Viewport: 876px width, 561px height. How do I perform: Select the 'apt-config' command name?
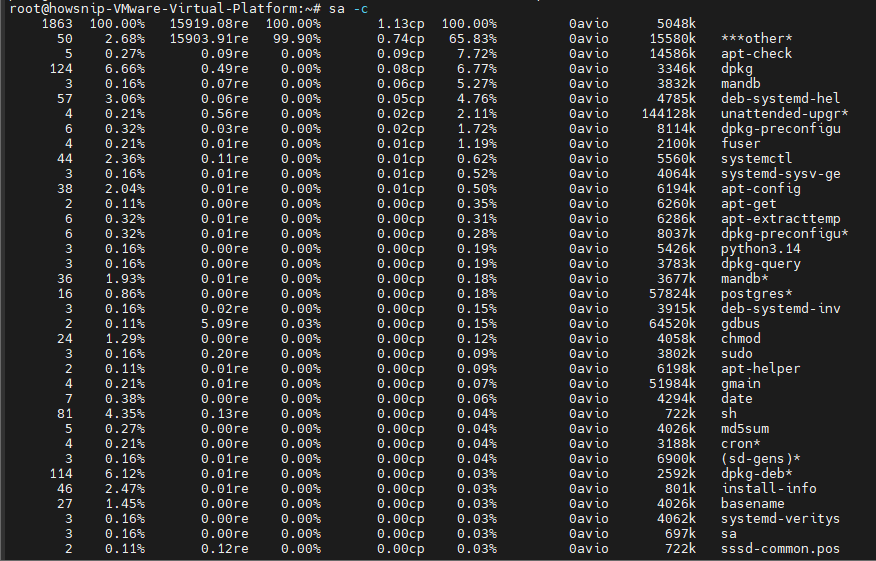[760, 189]
